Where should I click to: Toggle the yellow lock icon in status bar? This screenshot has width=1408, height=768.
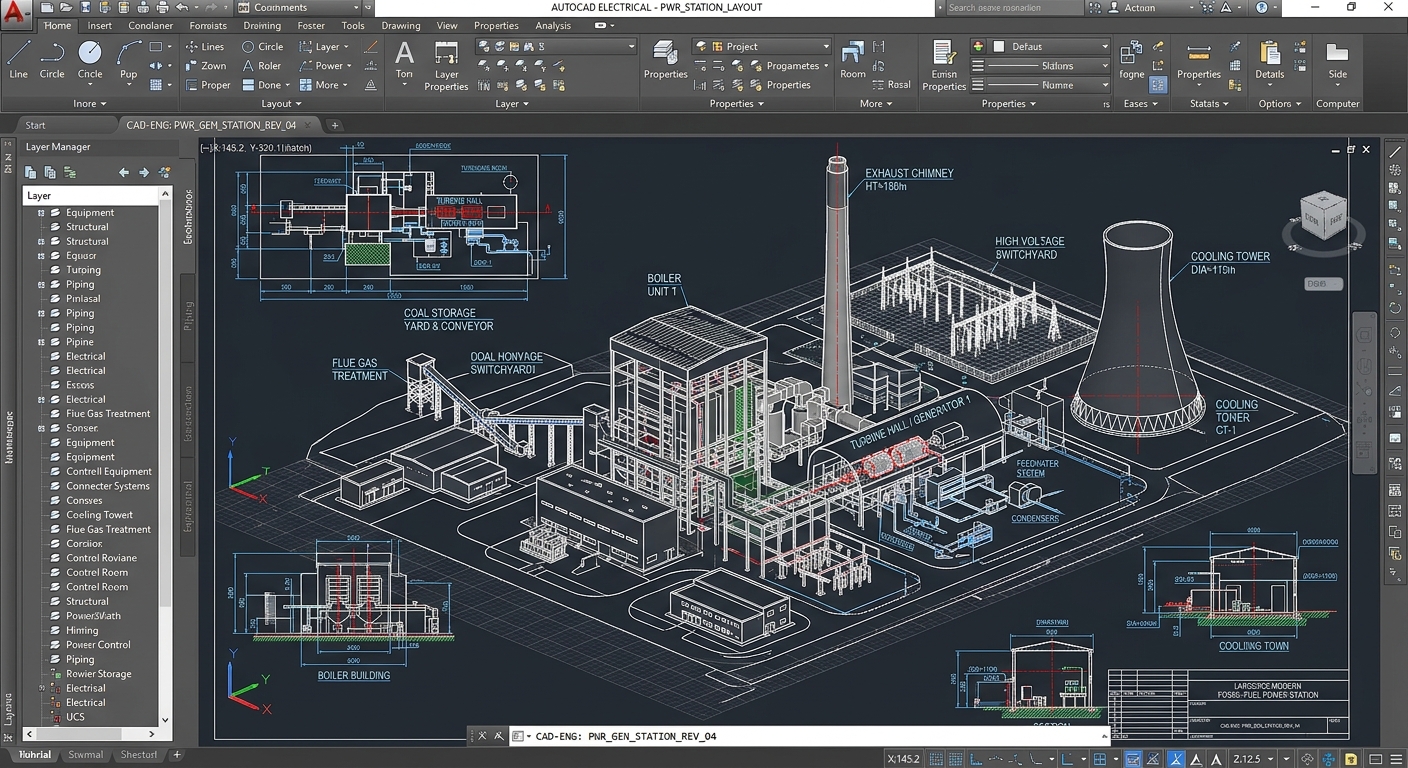1351,759
